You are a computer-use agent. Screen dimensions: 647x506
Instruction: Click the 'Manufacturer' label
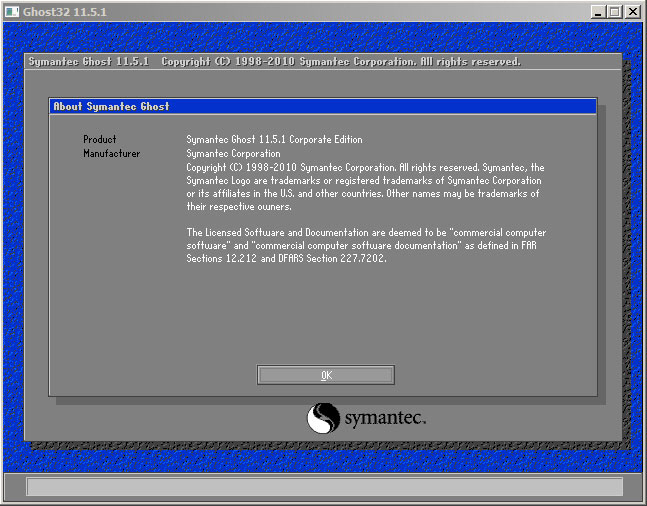111,154
